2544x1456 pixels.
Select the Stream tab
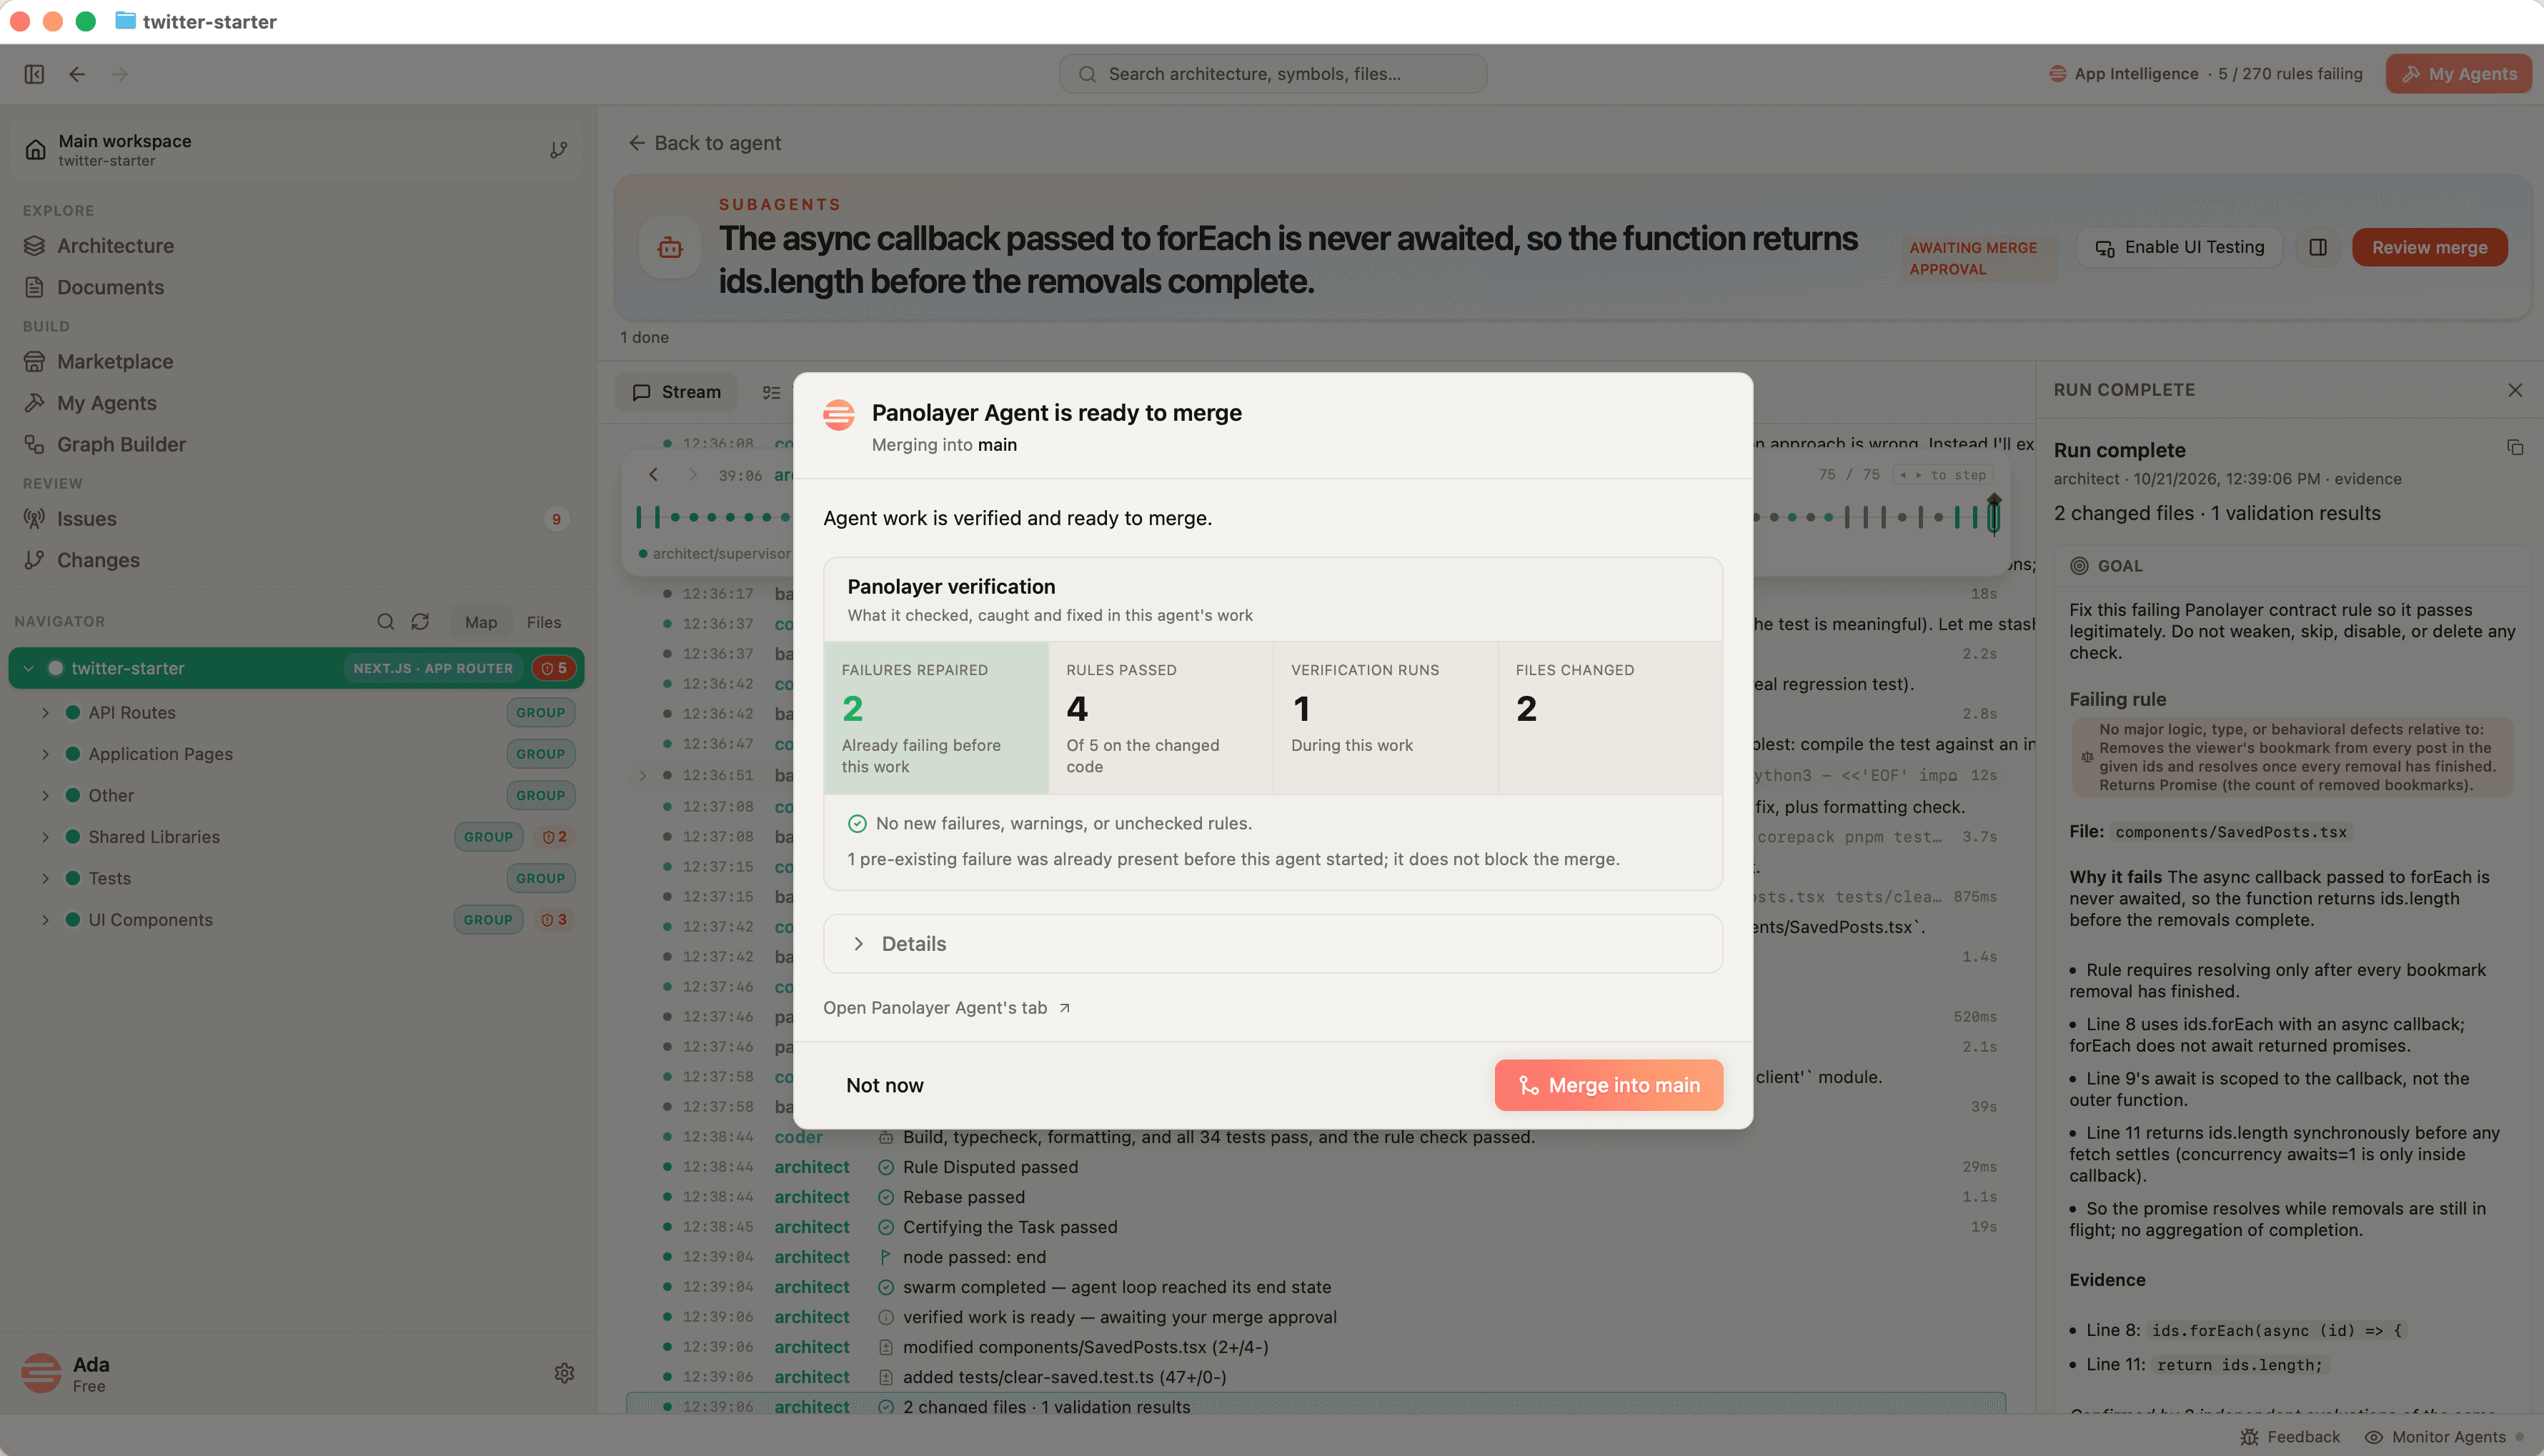677,392
